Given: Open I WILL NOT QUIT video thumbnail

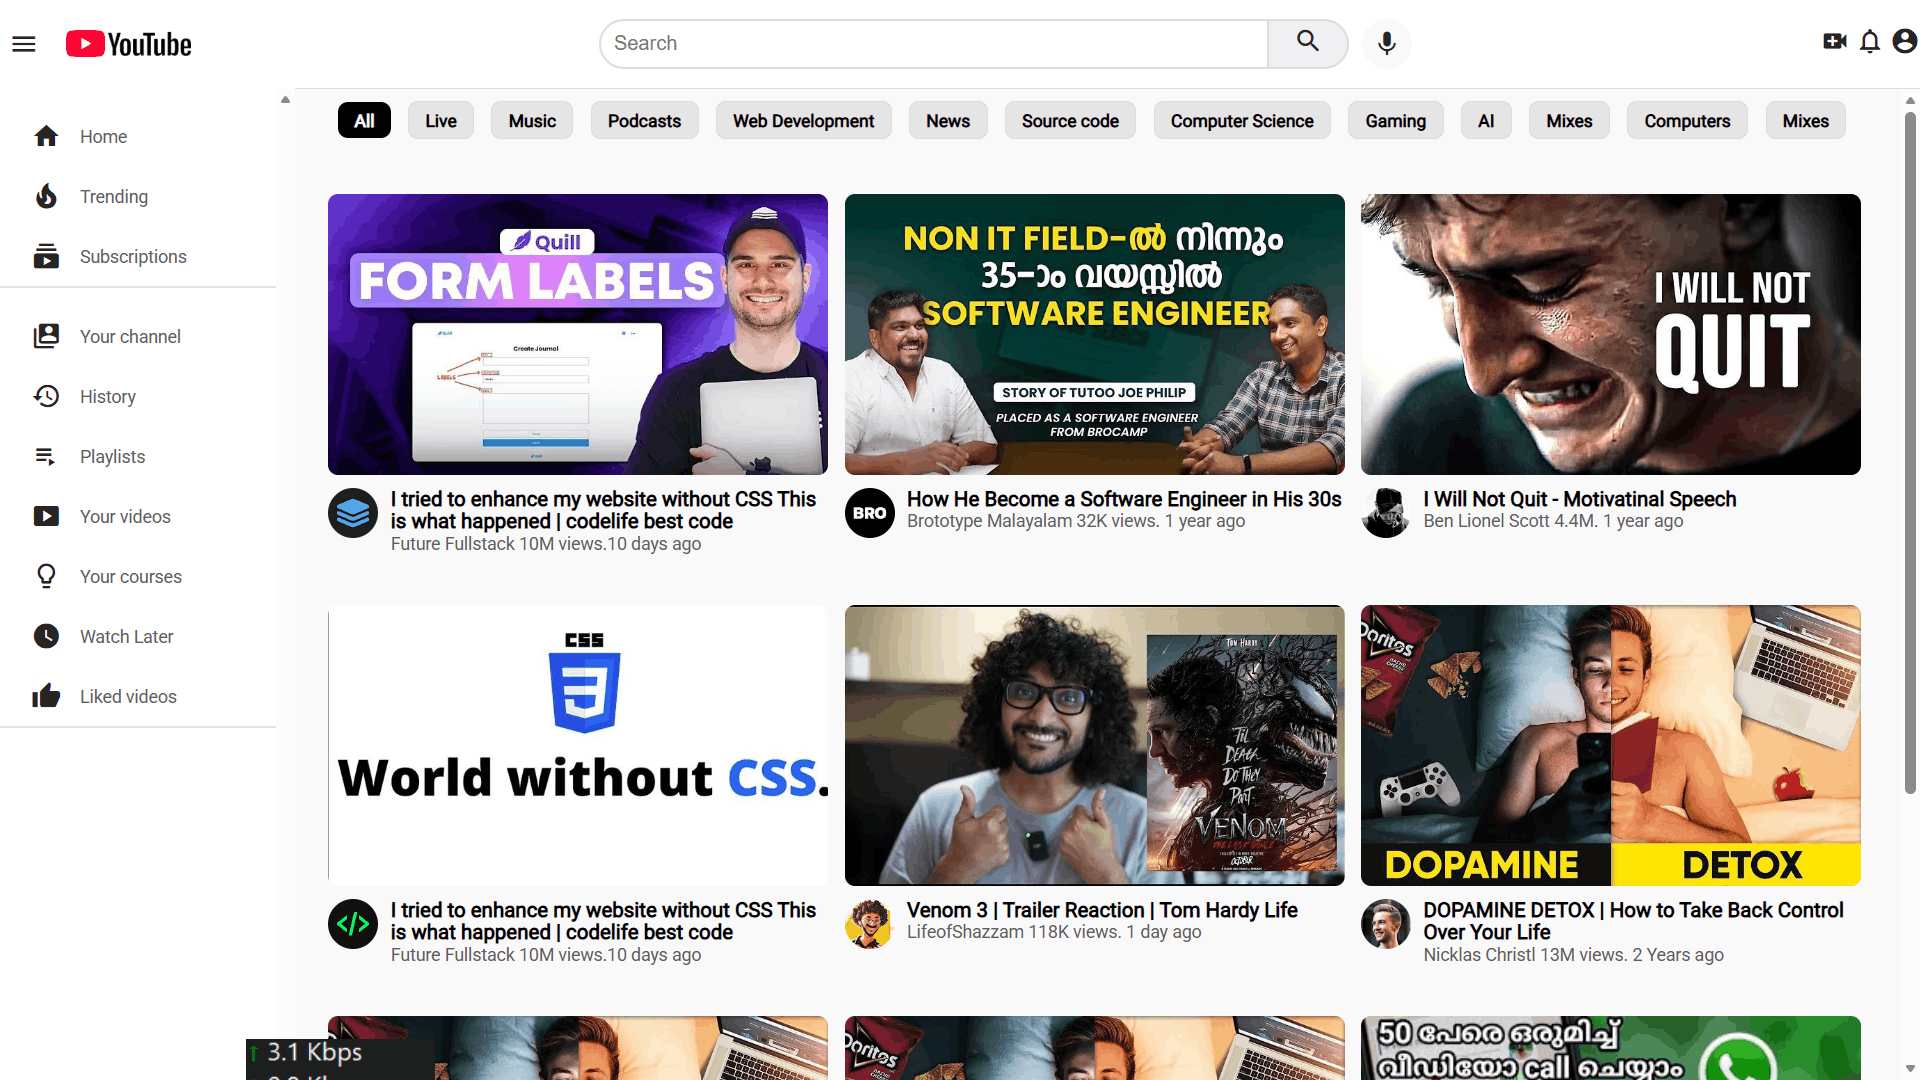Looking at the screenshot, I should tap(1610, 334).
